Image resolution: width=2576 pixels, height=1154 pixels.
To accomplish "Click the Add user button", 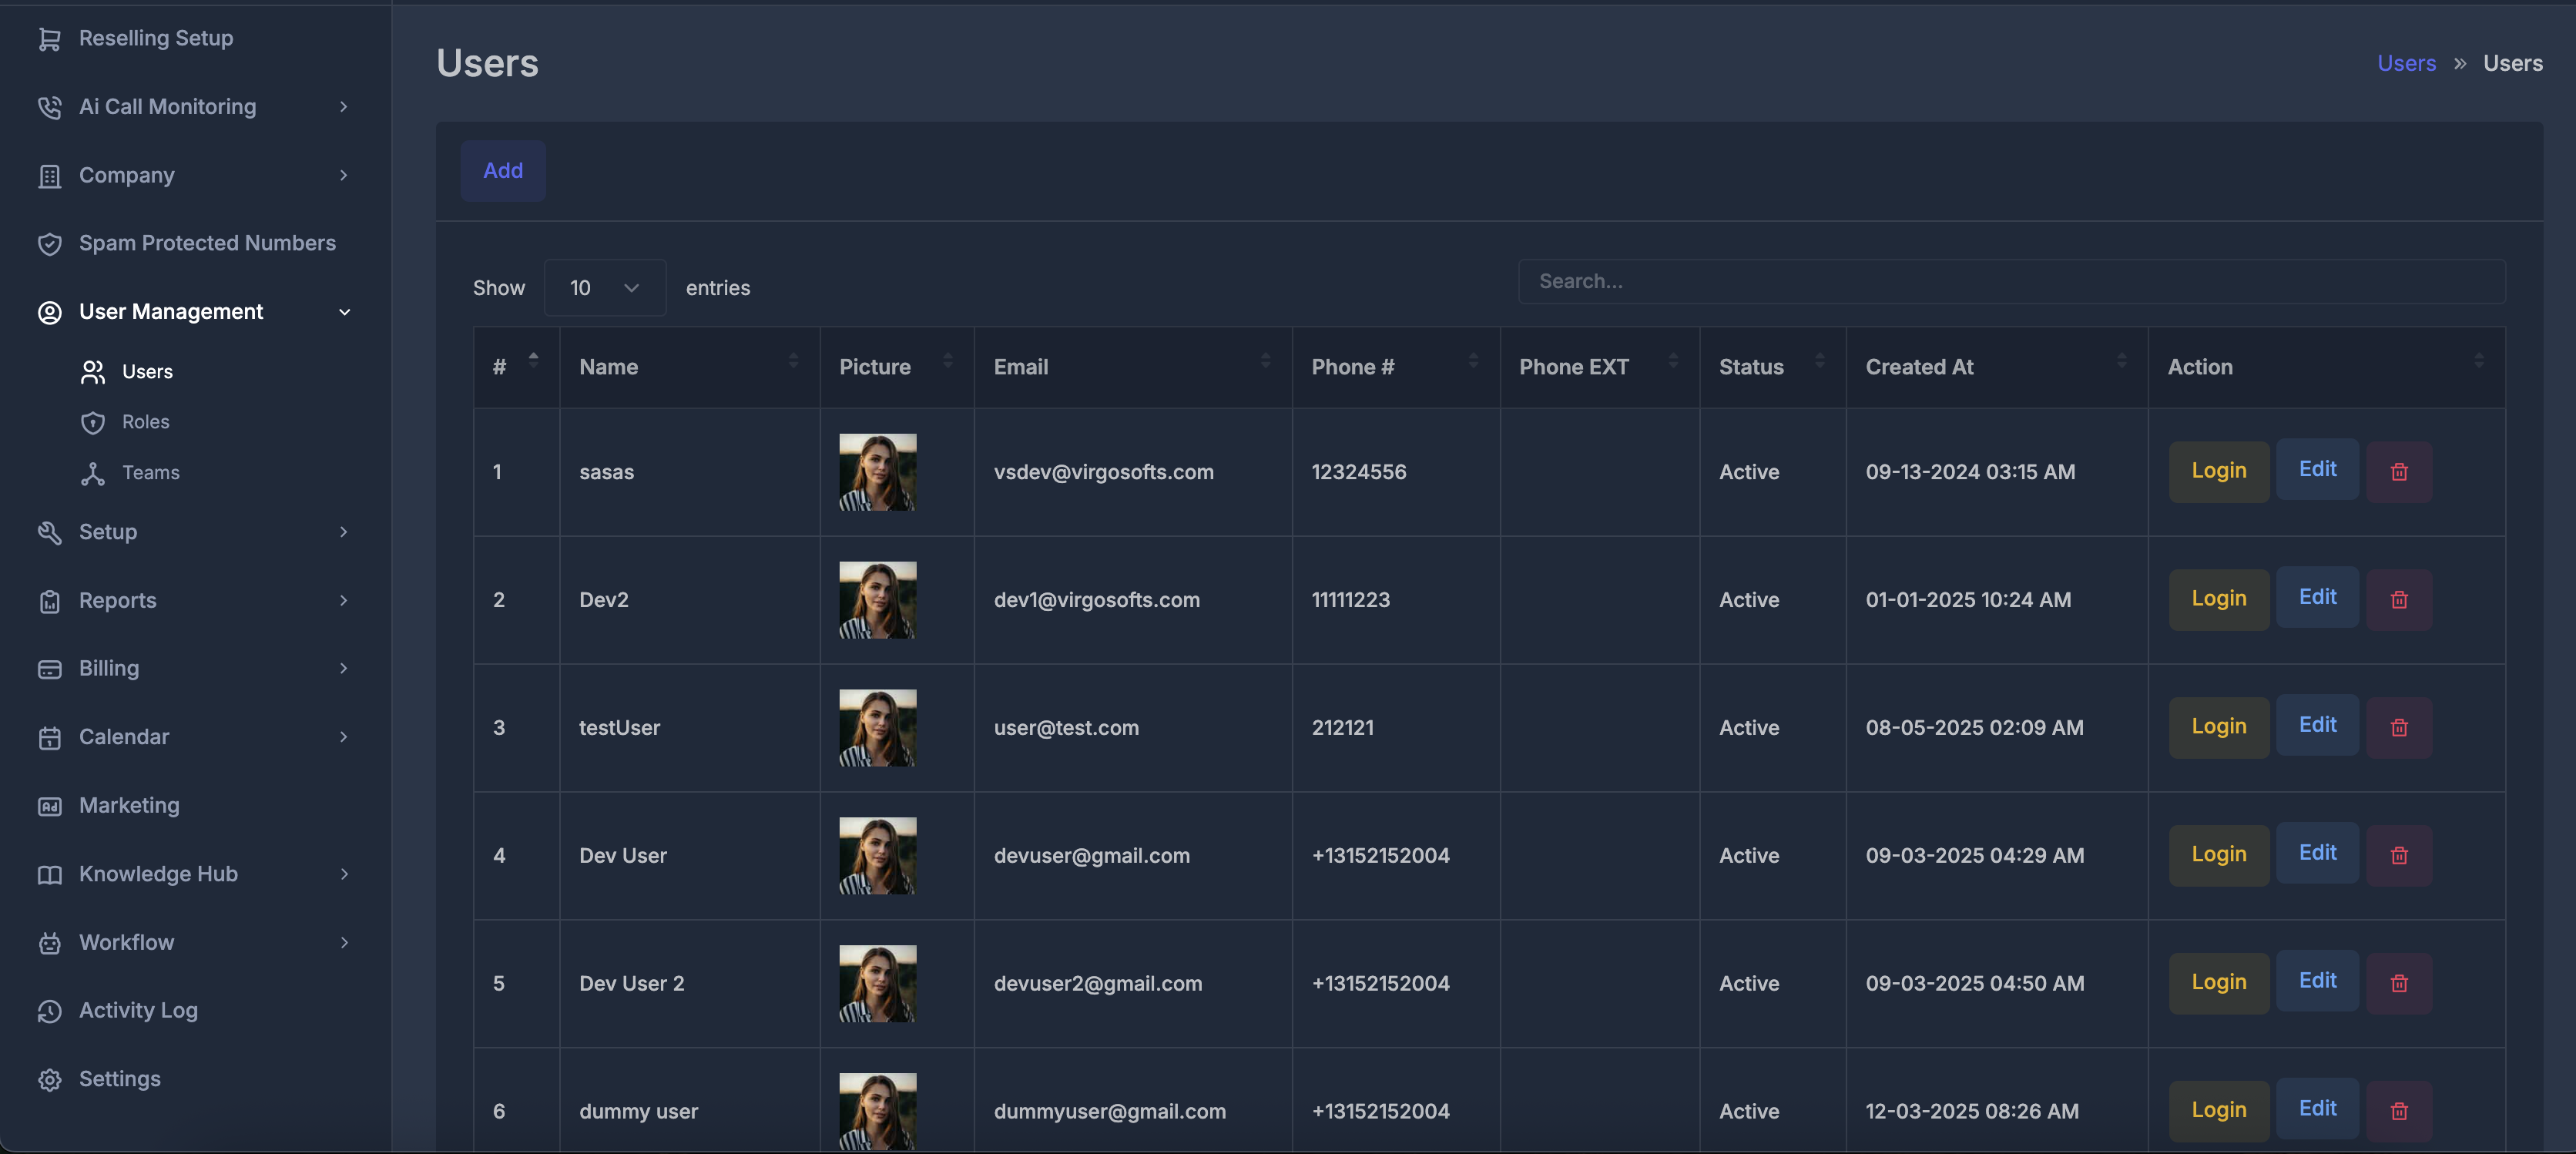I will coord(503,171).
